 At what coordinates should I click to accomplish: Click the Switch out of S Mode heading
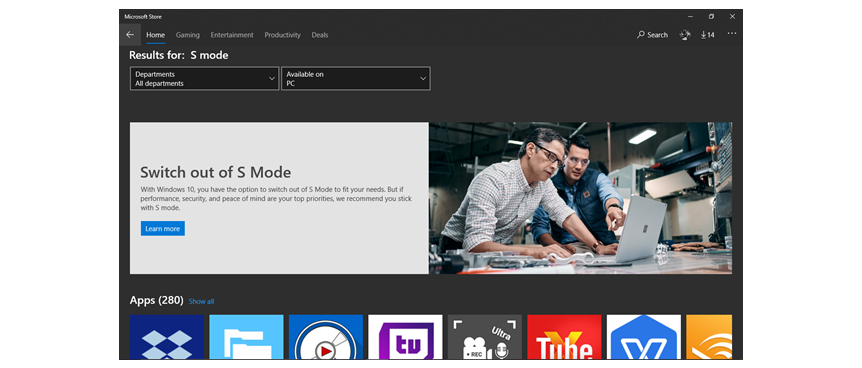click(x=216, y=172)
